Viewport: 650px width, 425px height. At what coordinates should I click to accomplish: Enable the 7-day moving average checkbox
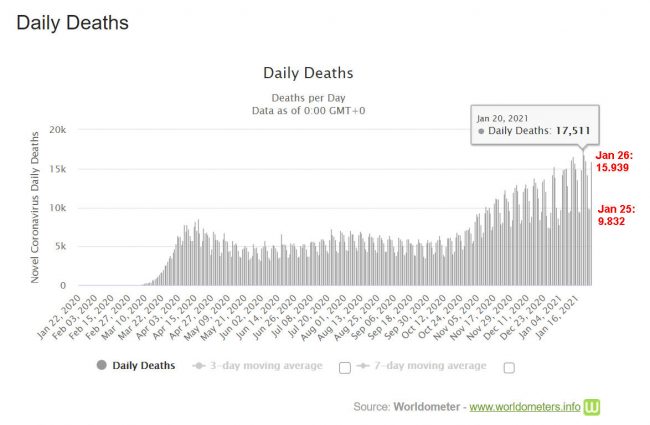(508, 367)
